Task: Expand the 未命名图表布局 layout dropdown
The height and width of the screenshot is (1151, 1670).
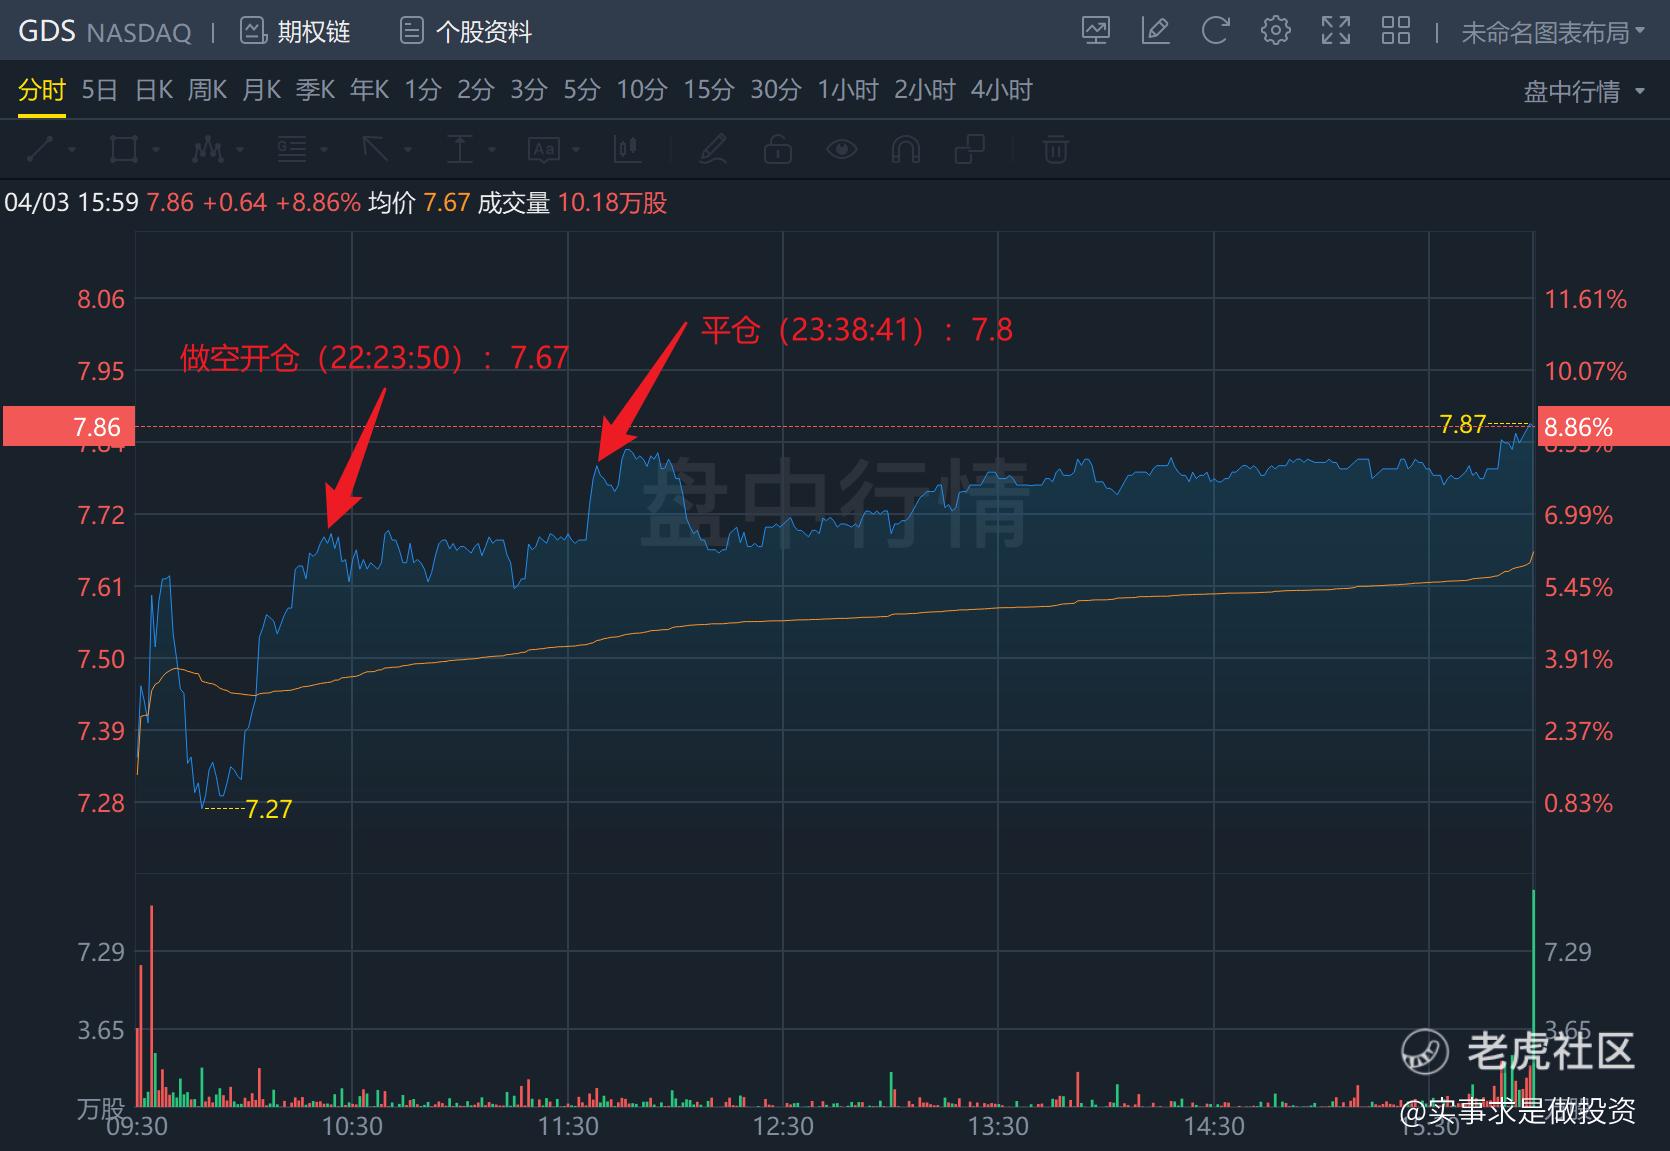Action: point(1553,33)
